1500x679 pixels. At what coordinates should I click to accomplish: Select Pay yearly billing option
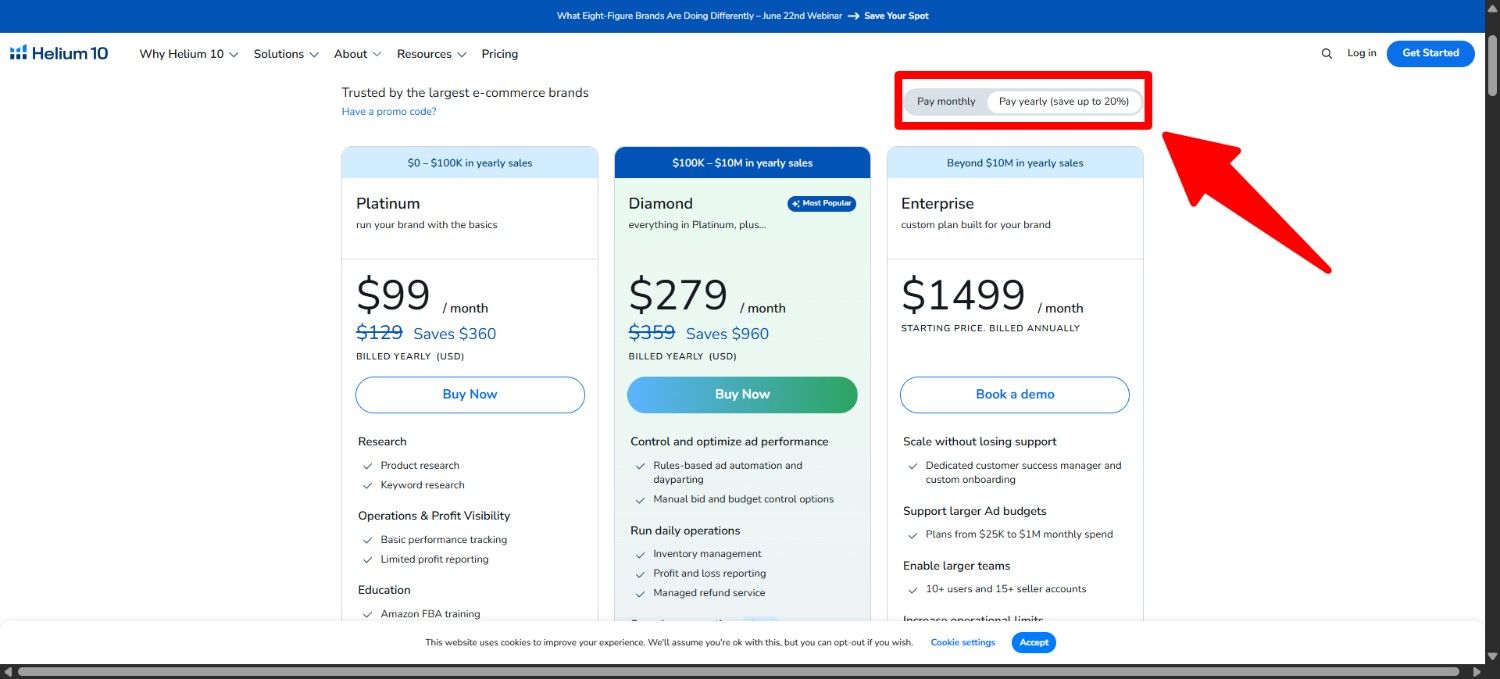pyautogui.click(x=1064, y=101)
